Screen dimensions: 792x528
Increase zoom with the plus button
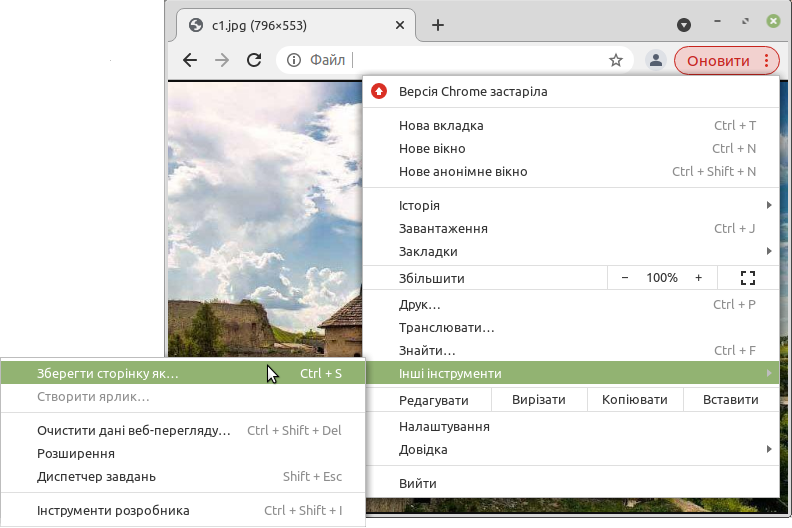pos(698,278)
